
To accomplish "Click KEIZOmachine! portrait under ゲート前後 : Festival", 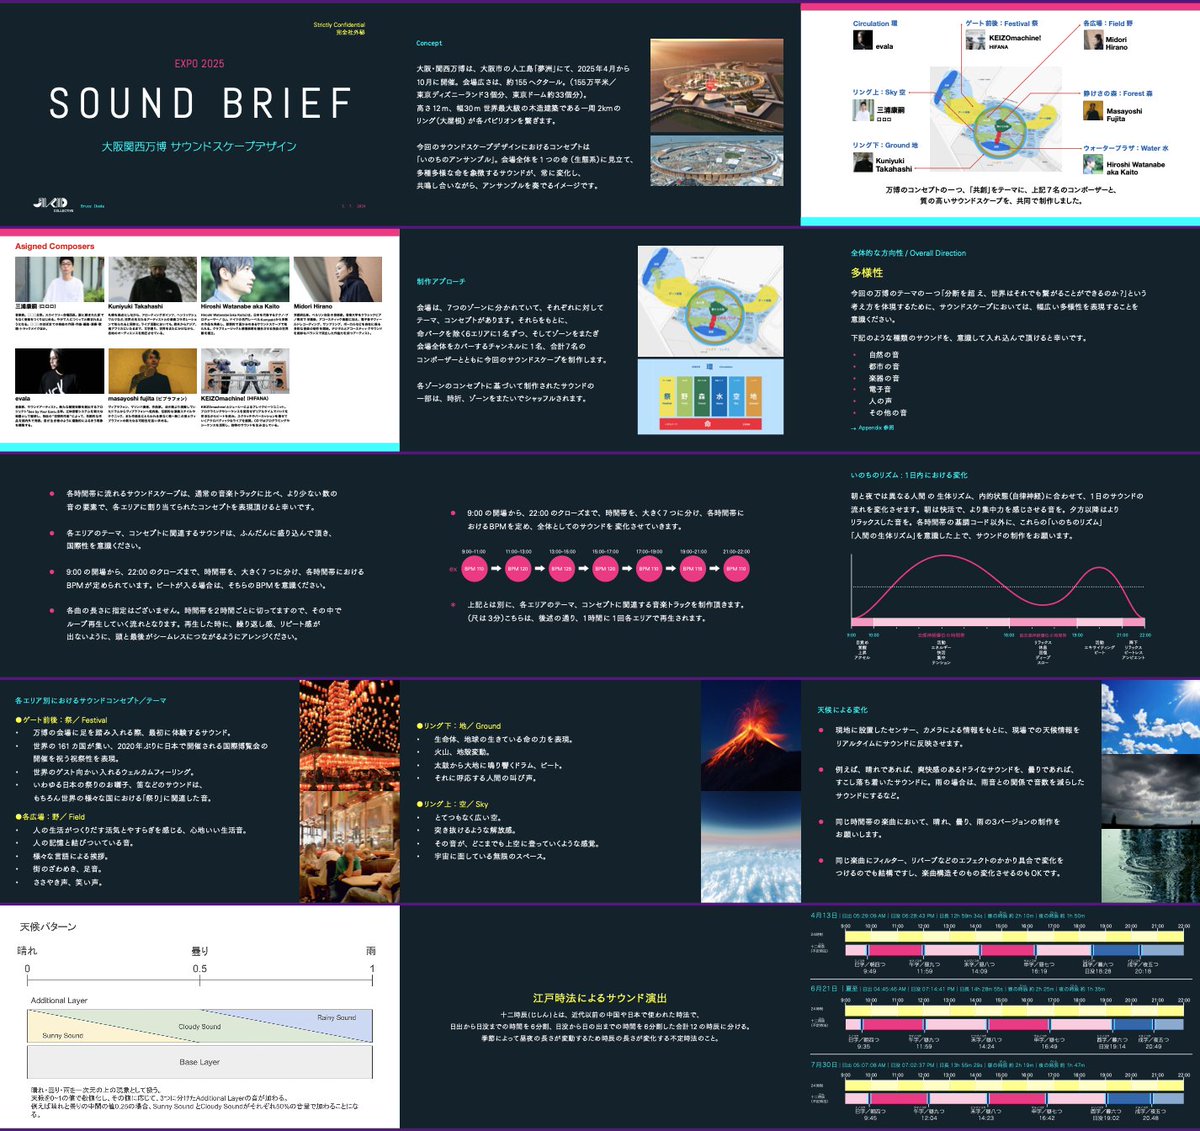I will point(975,40).
